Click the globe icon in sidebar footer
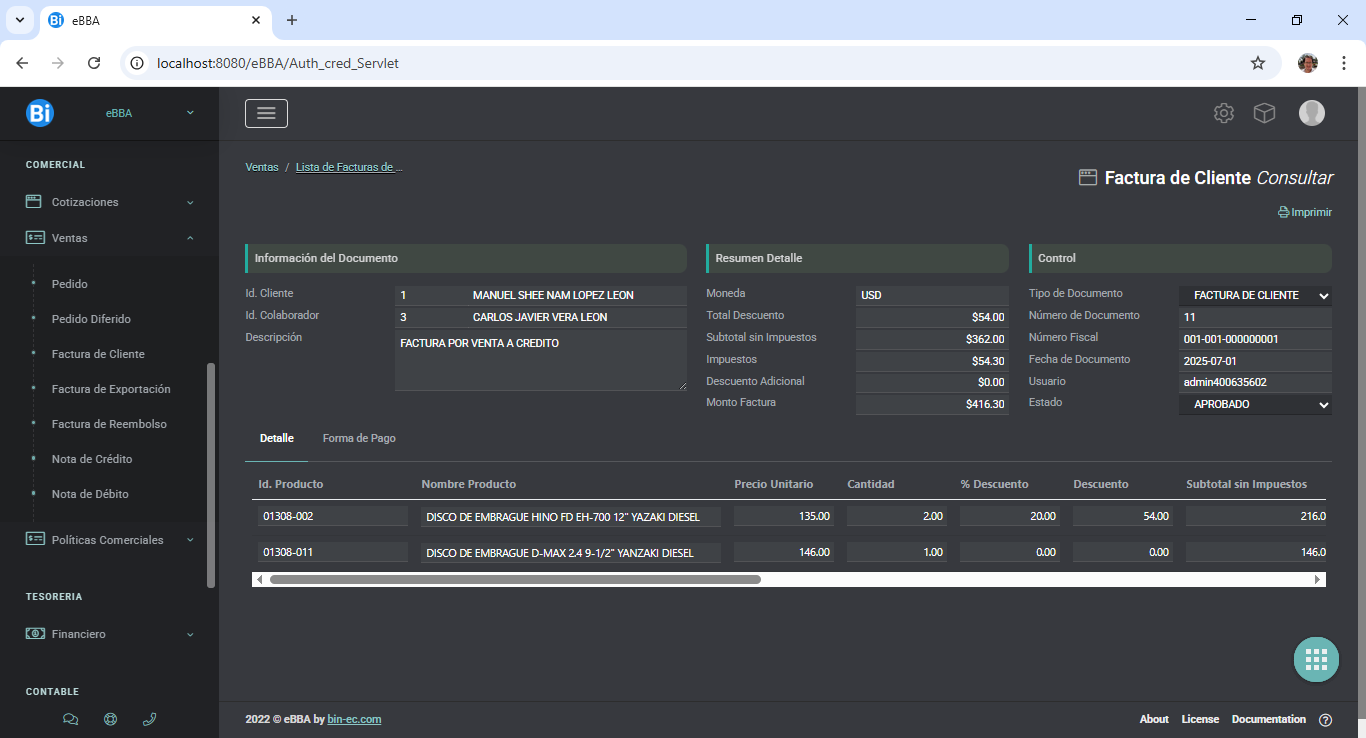The width and height of the screenshot is (1366, 738). click(x=110, y=718)
